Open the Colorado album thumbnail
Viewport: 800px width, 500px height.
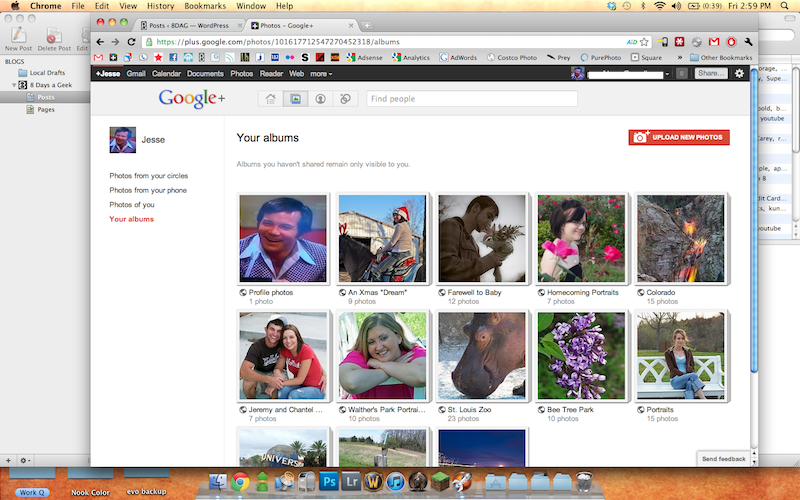point(681,238)
